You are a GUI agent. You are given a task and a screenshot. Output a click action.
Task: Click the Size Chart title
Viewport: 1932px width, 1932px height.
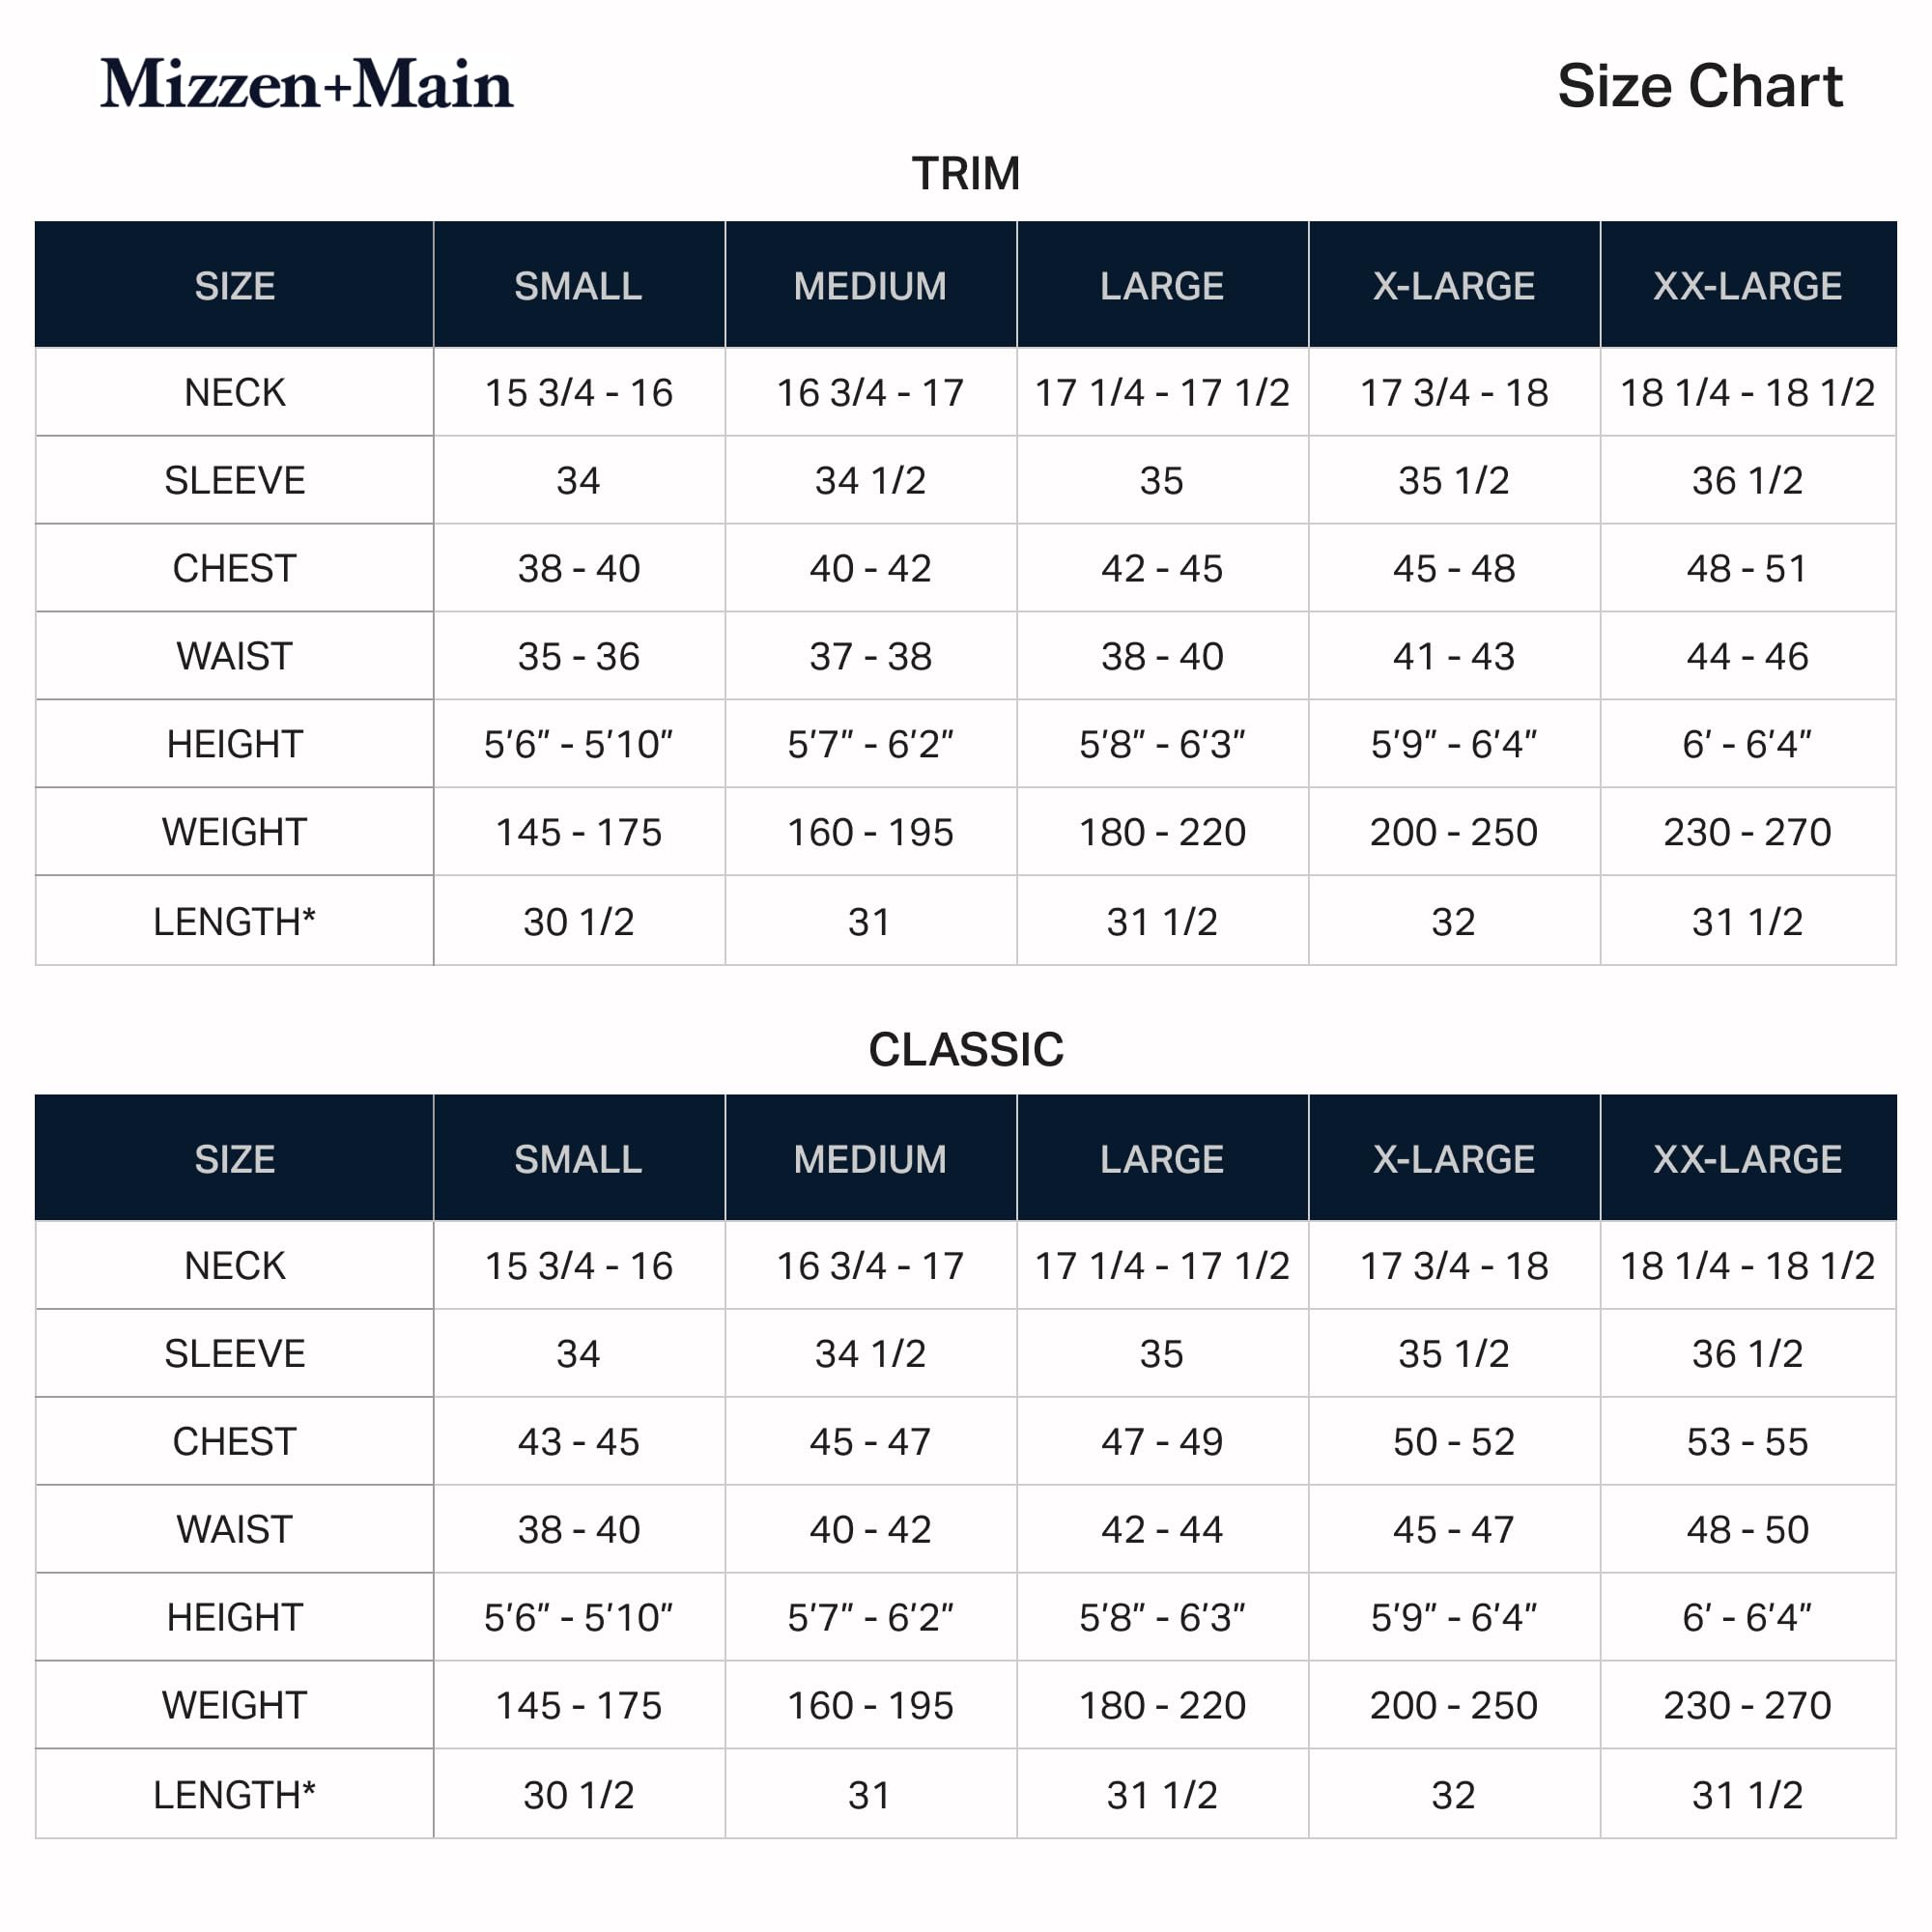pos(1699,86)
